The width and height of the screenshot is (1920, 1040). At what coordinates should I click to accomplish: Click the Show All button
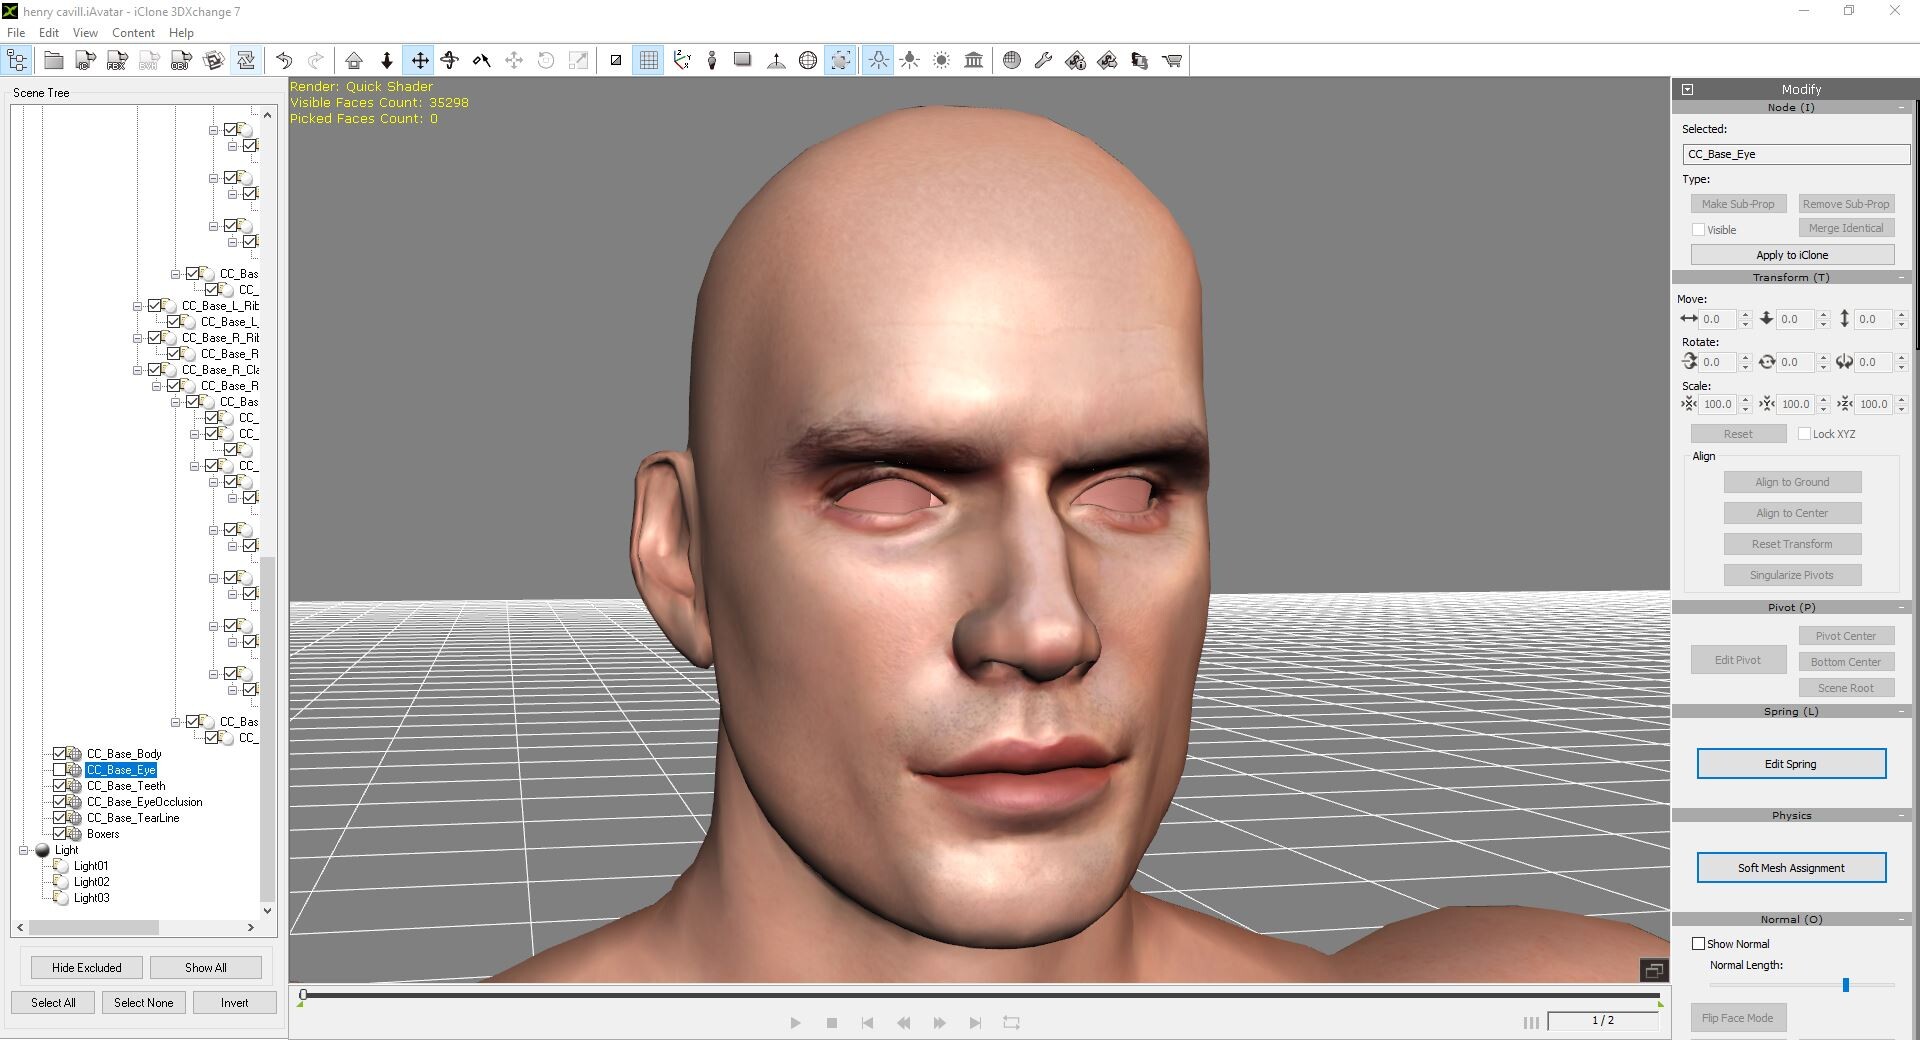tap(205, 968)
